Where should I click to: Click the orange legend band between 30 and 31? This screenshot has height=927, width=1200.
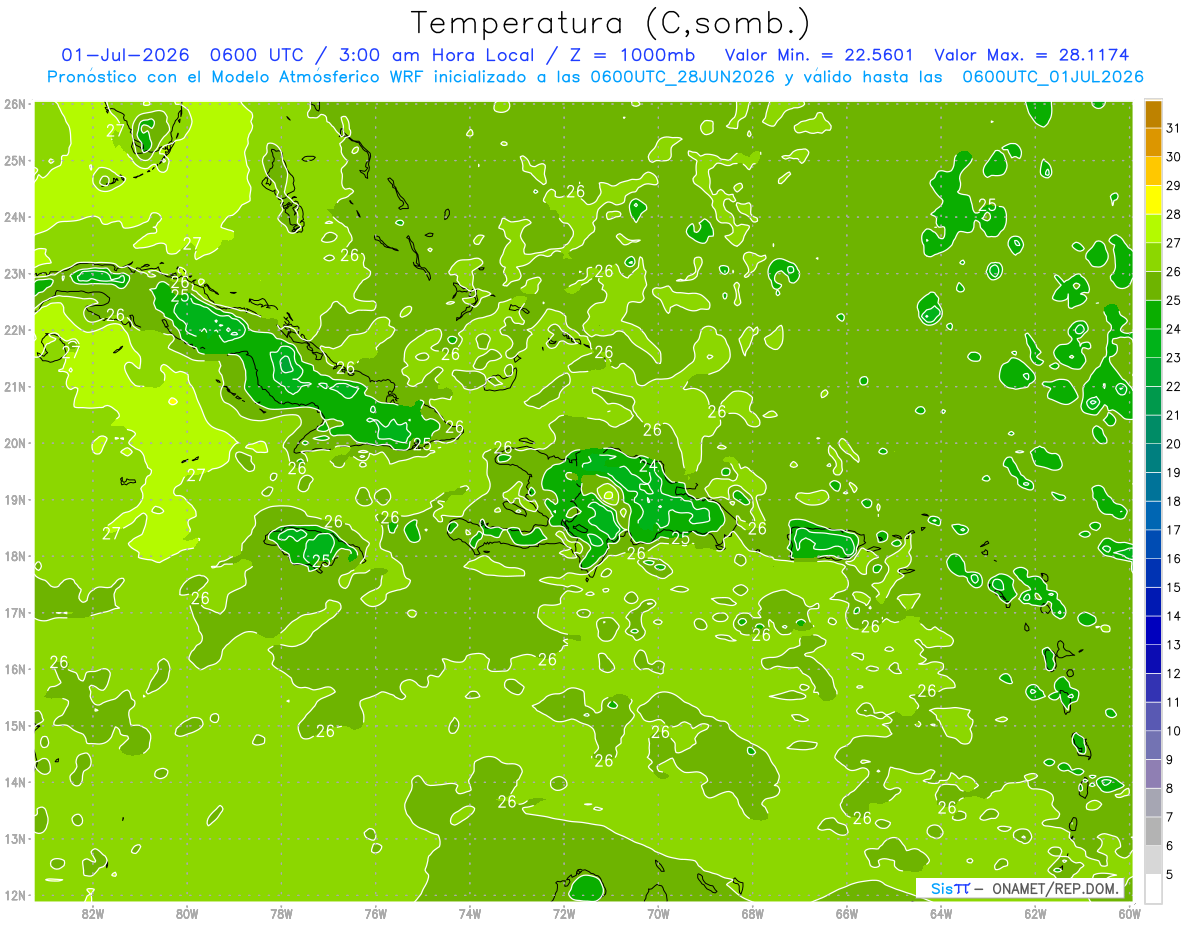[1153, 143]
